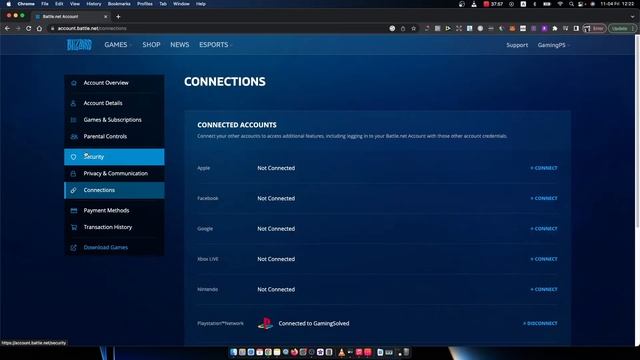Click the Wi-Fi icon in the menu bar
Screen dimensions: 640x360
tap(560, 4)
